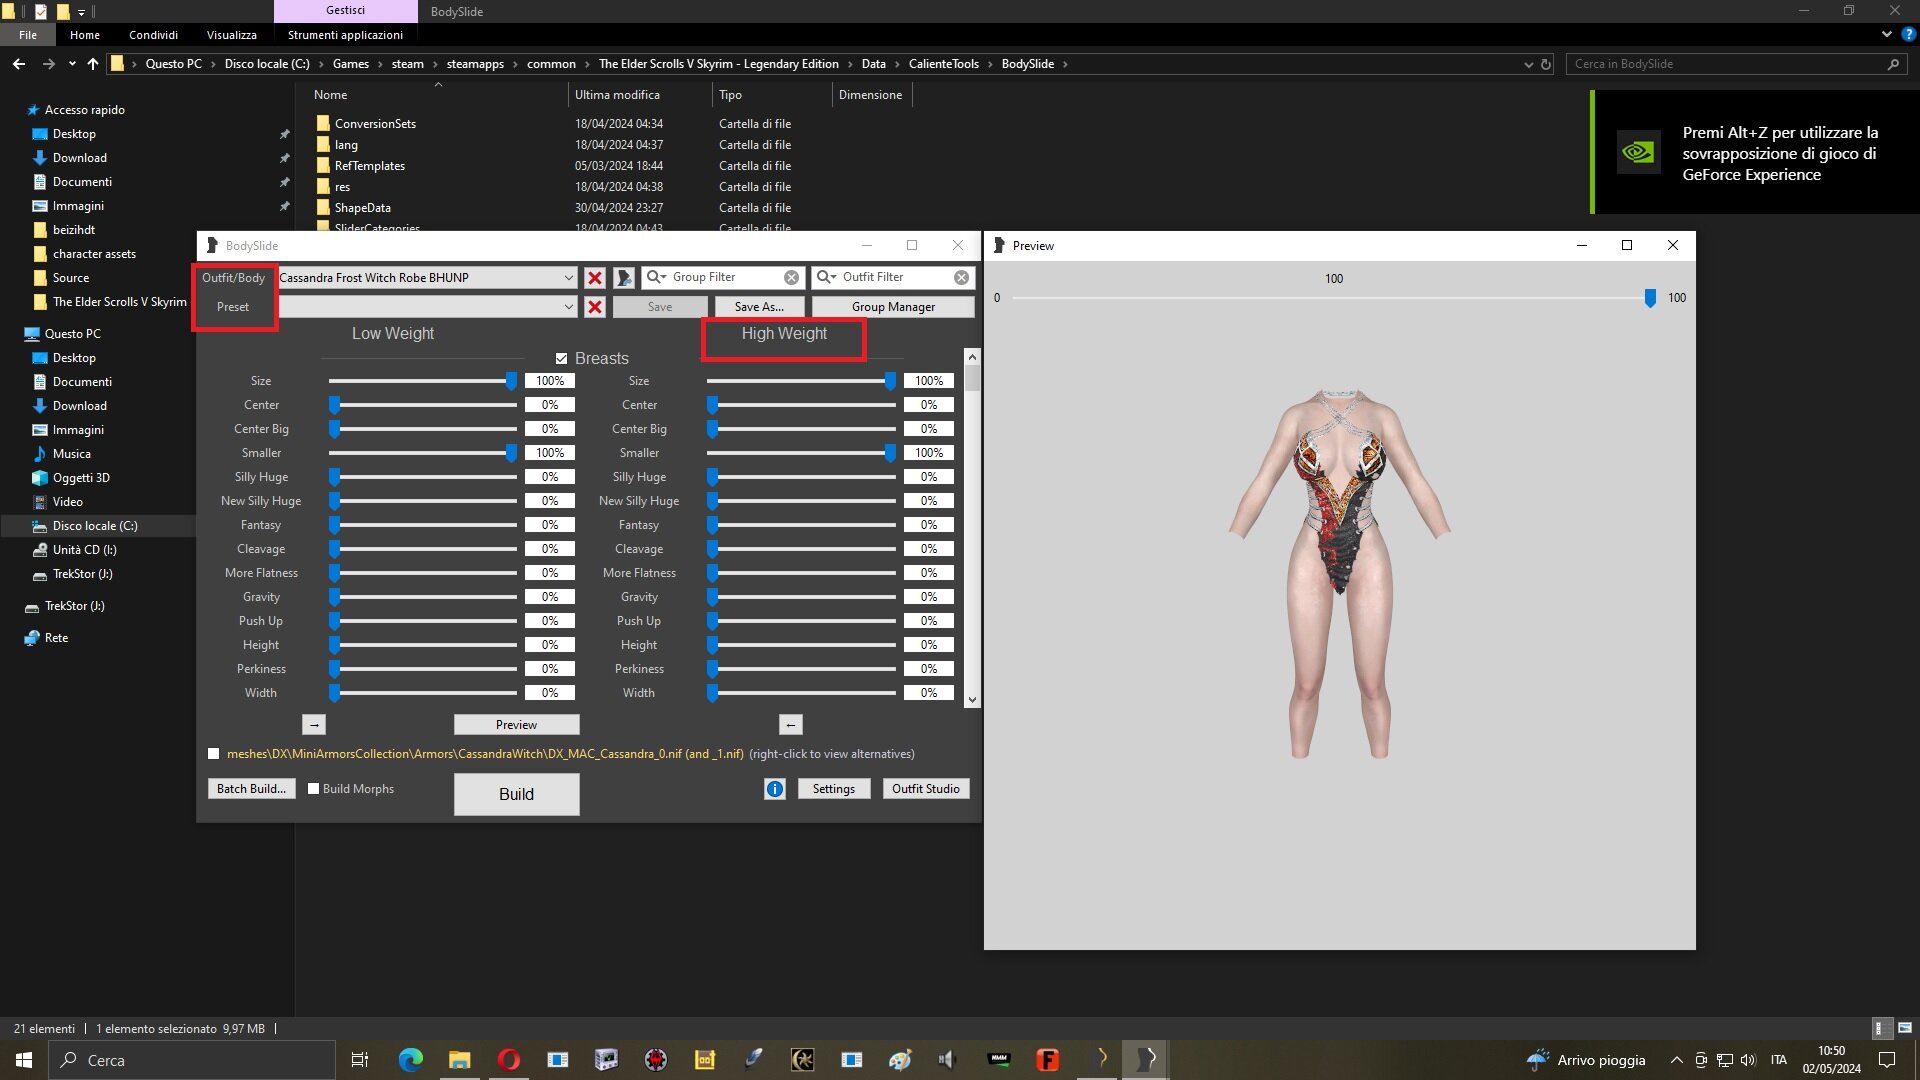This screenshot has width=1920, height=1080.
Task: Click the BodySlide slider panel scrollbar down arrow
Action: [x=972, y=700]
